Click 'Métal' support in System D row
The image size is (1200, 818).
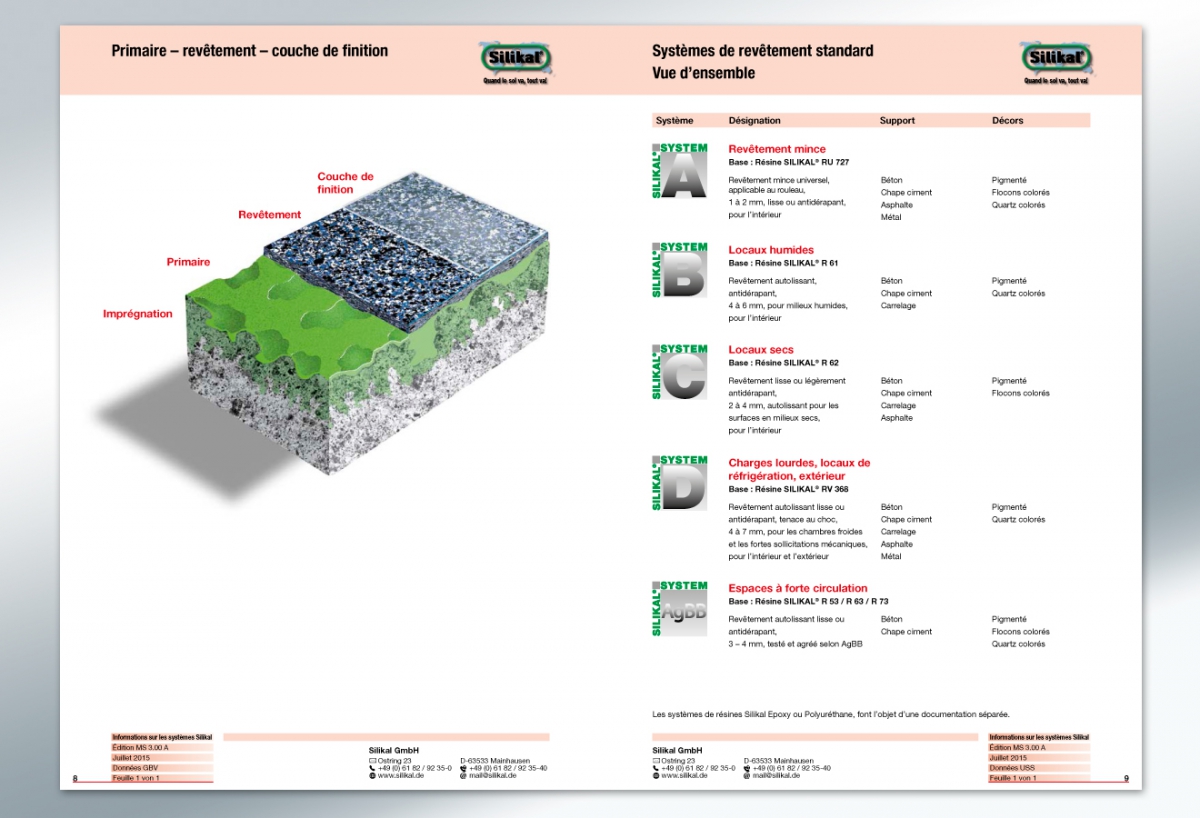point(891,557)
